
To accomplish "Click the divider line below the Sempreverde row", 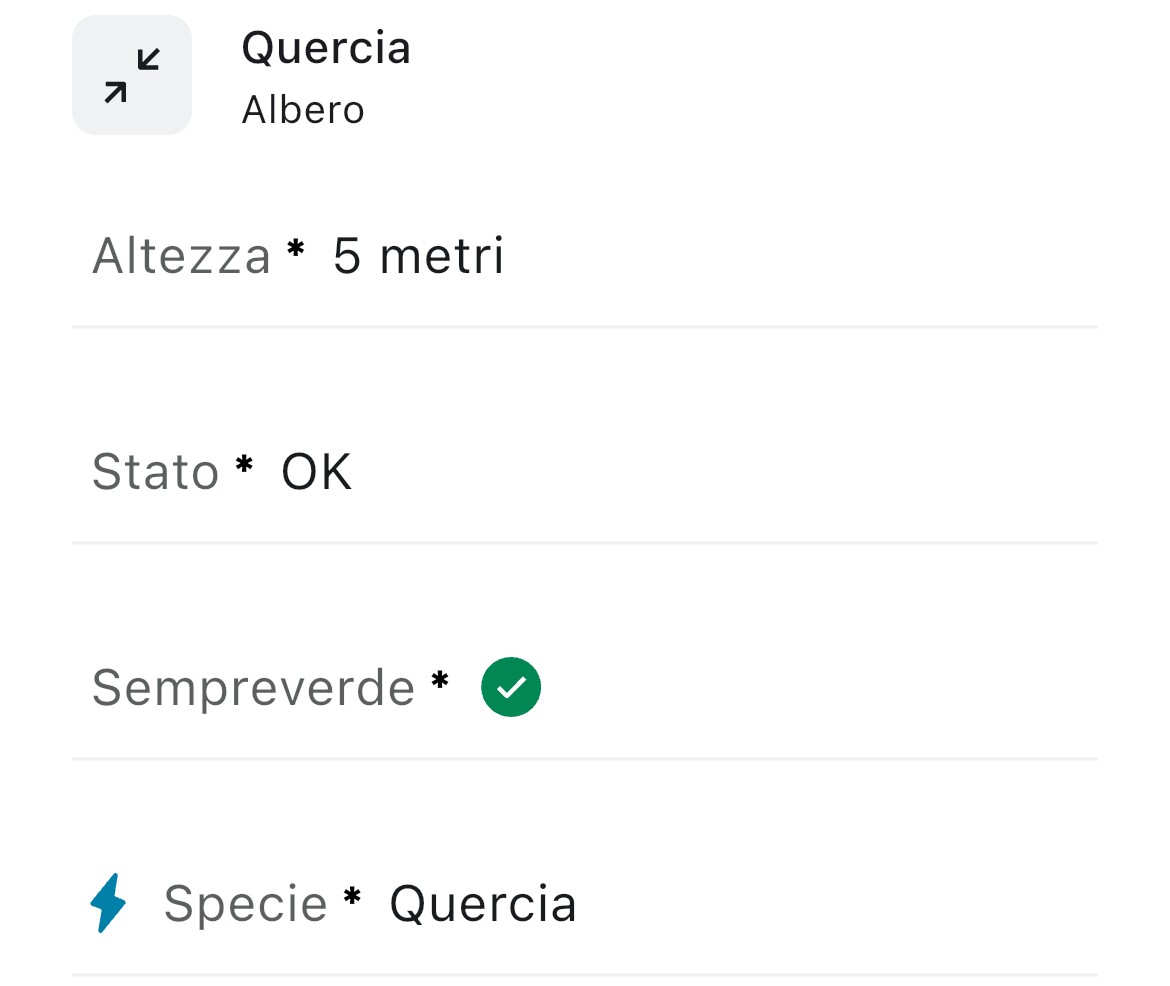I will click(x=585, y=759).
